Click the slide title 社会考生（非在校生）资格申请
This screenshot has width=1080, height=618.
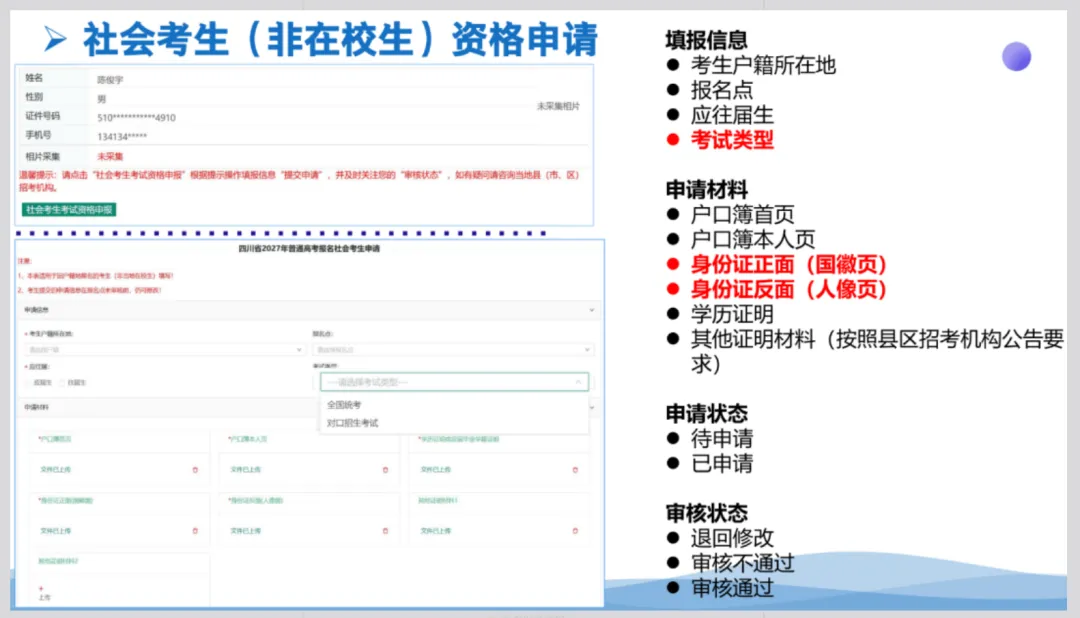tap(340, 39)
